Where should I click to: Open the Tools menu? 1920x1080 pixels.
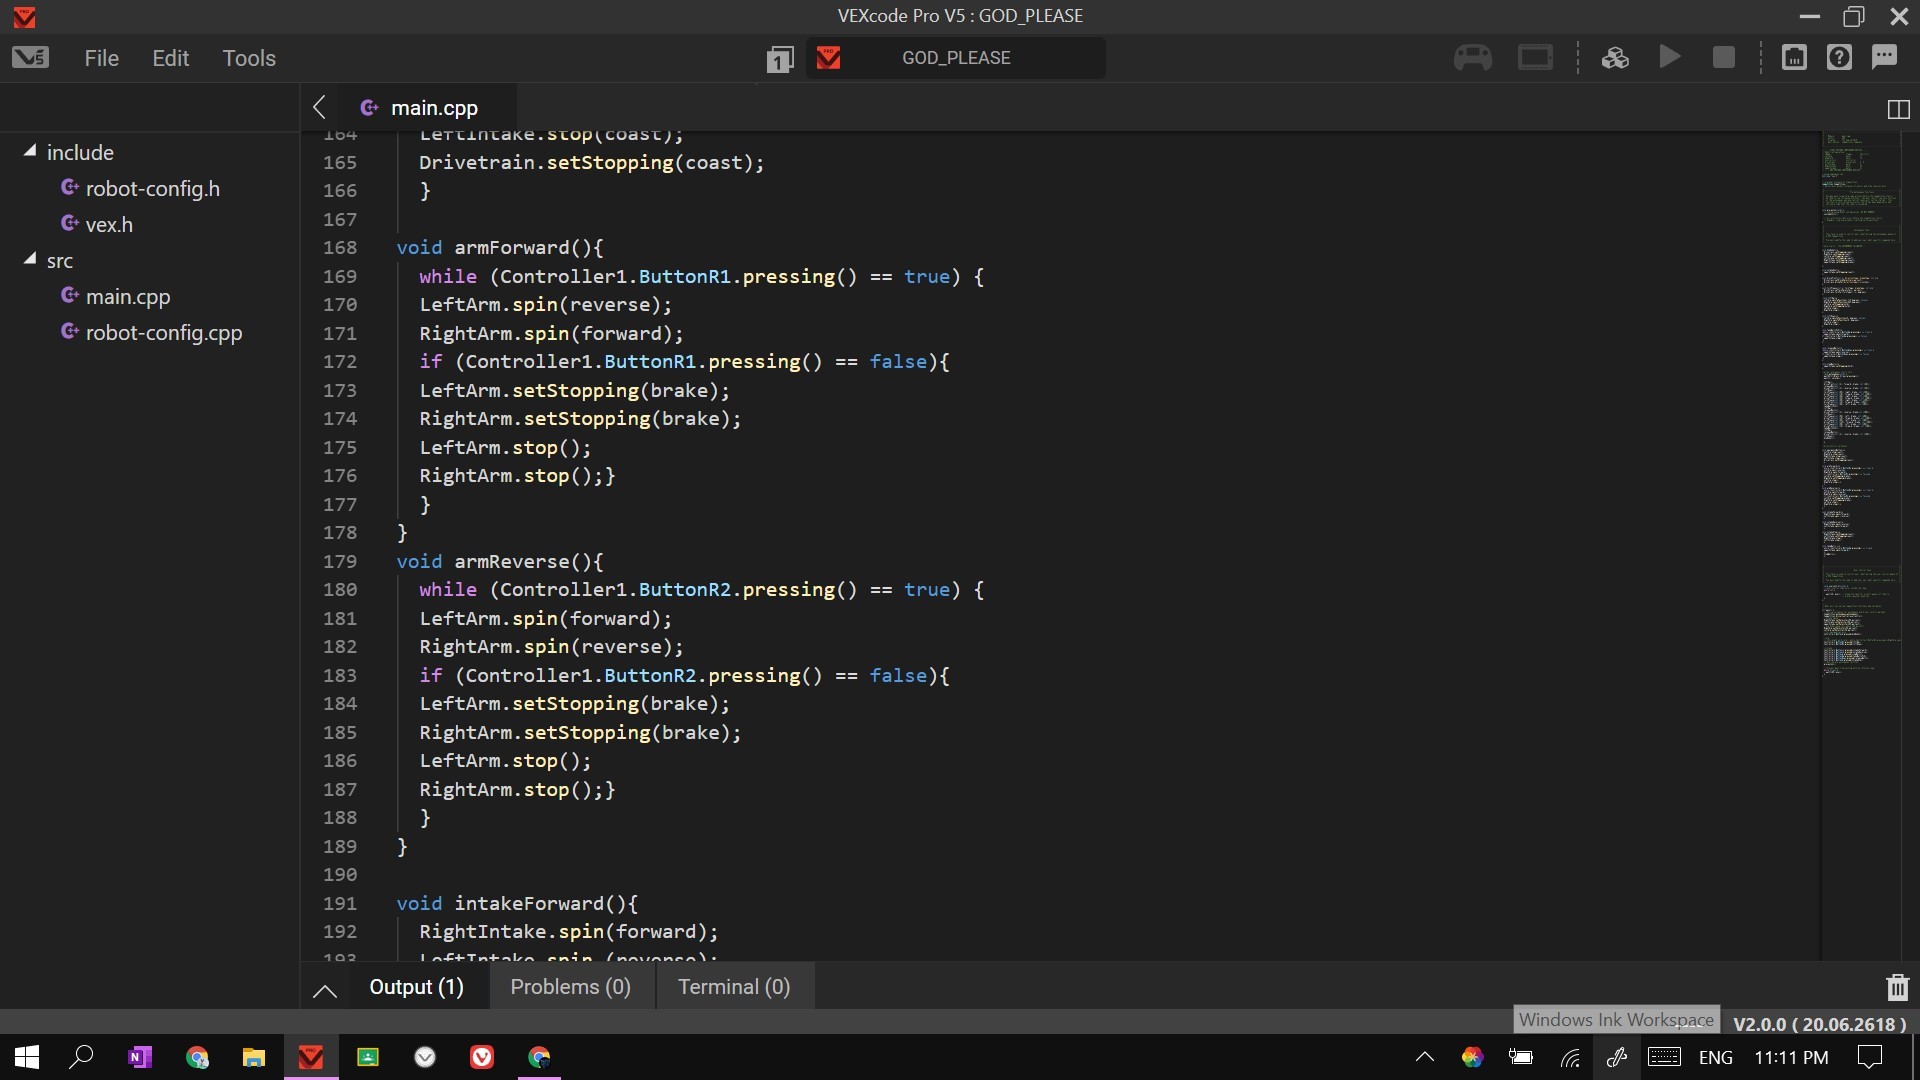(x=249, y=58)
